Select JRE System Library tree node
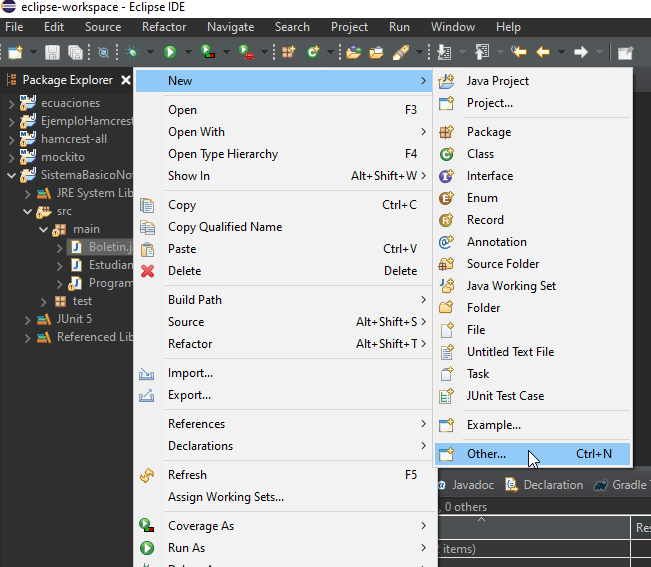Viewport: 651px width, 567px height. 85,193
